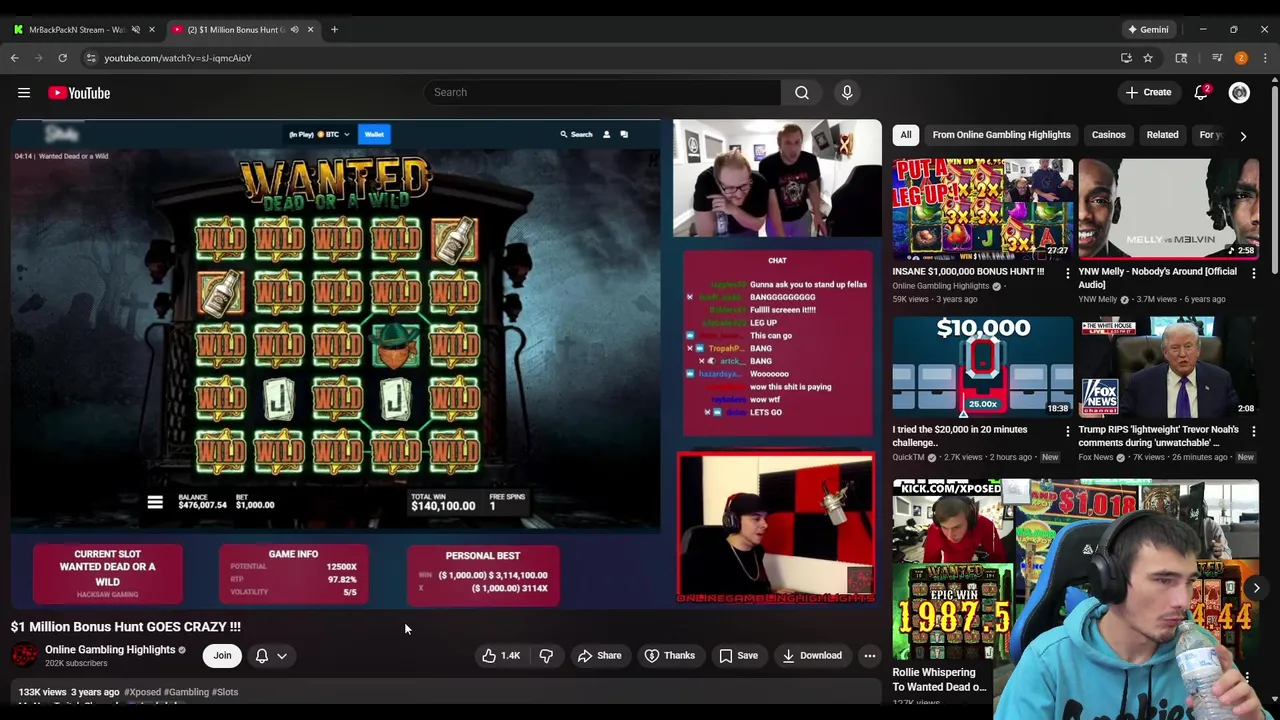
Task: Dislike the video with thumbs down
Action: pos(546,655)
